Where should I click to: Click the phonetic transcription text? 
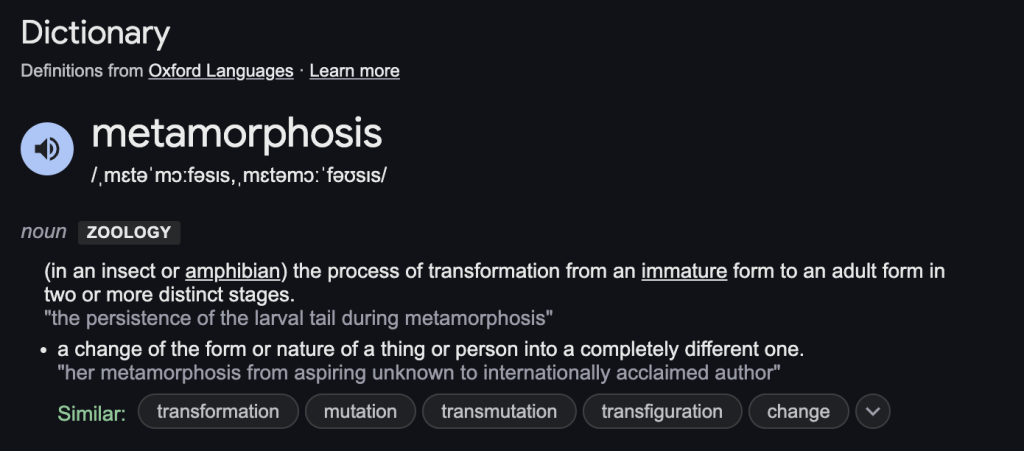(238, 175)
